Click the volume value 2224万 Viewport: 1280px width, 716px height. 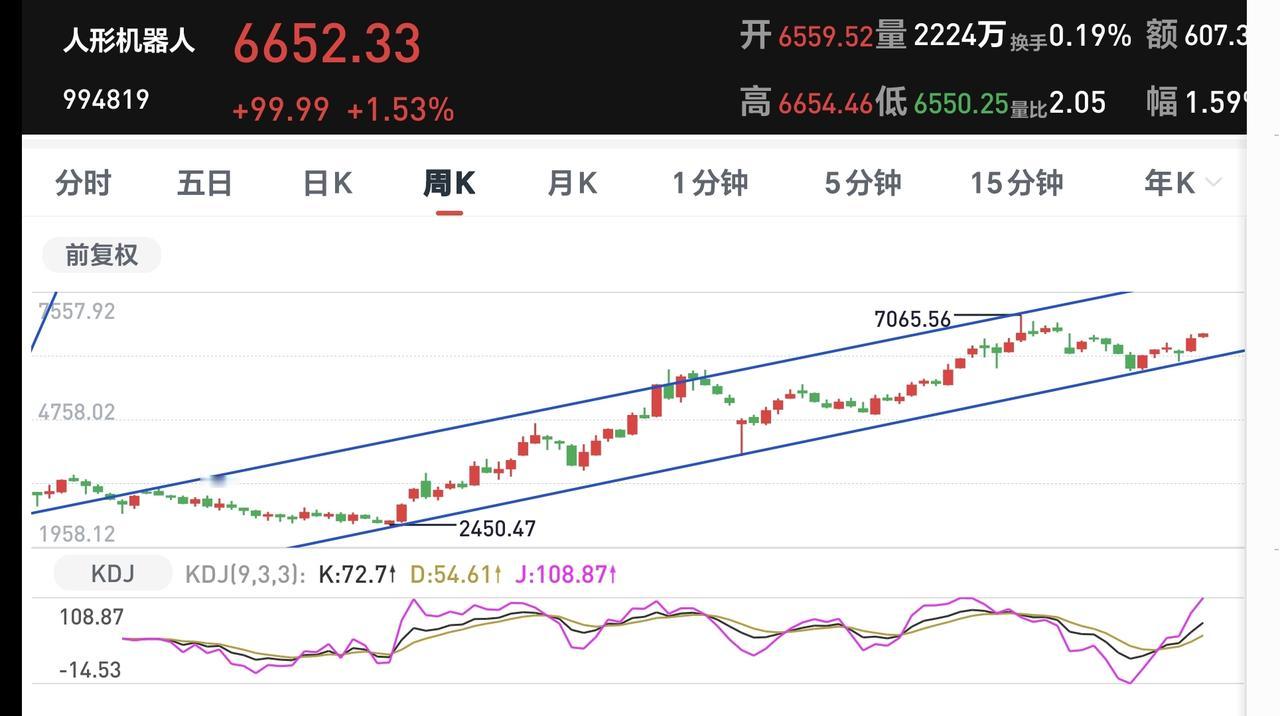(x=959, y=36)
